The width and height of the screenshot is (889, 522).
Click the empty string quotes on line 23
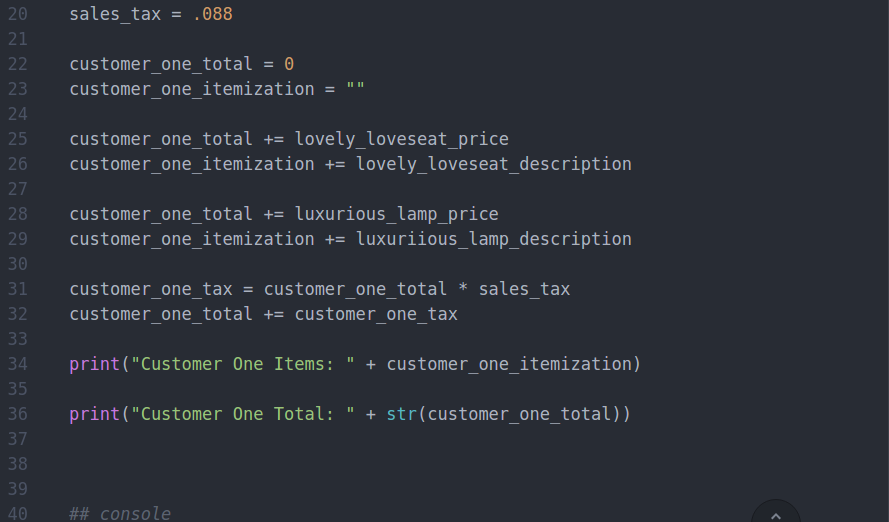click(355, 89)
